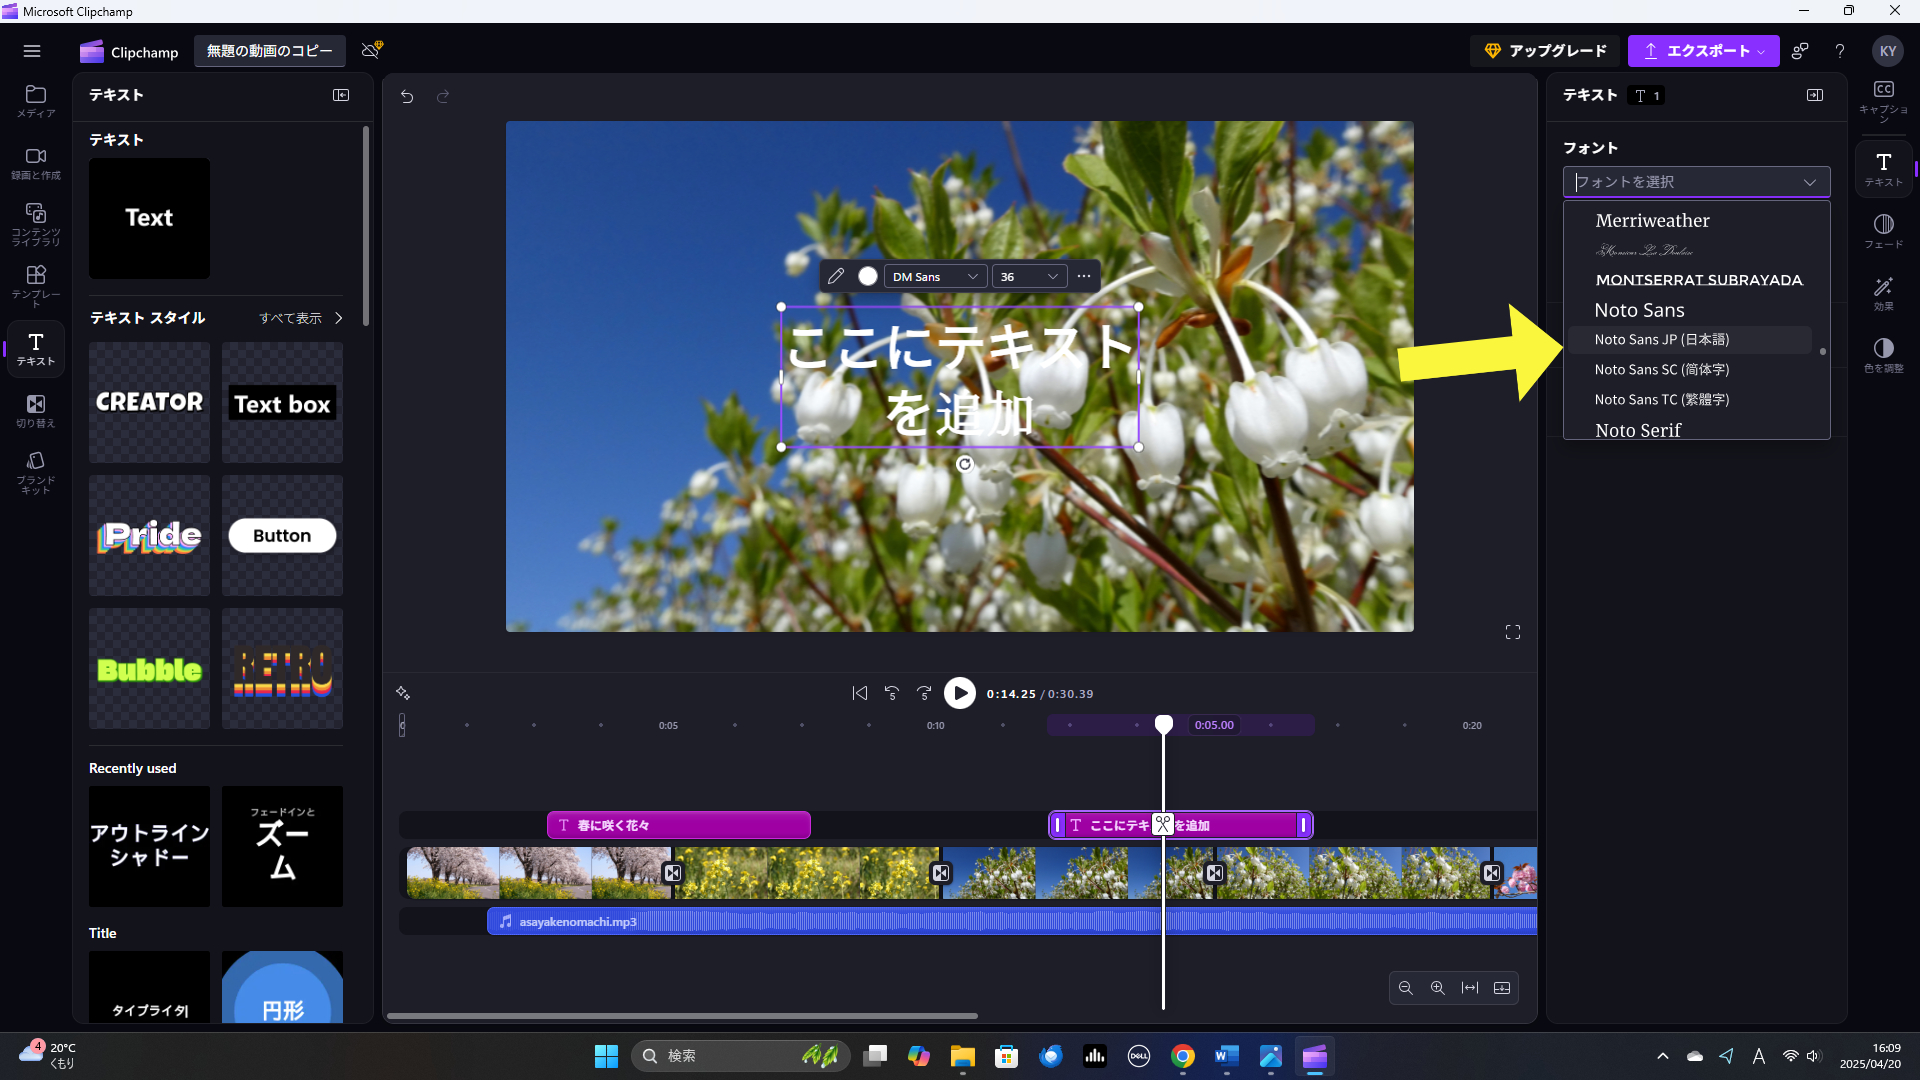Open more options on text toolbar

click(x=1084, y=276)
